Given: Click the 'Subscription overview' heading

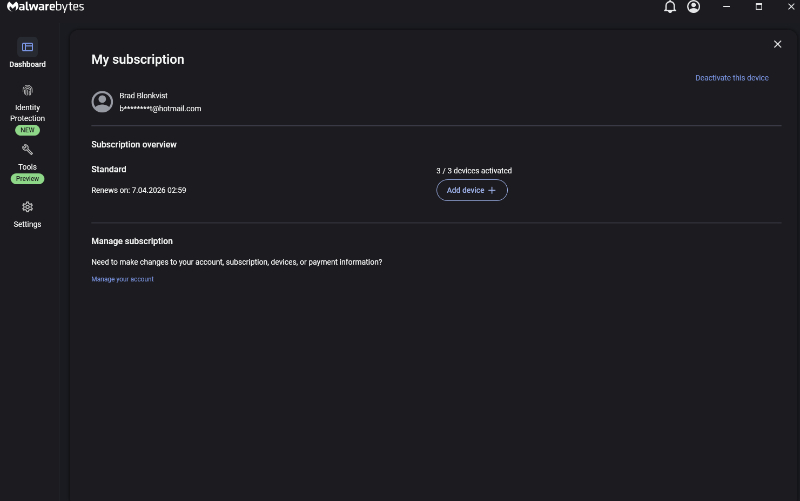Looking at the screenshot, I should 134,144.
